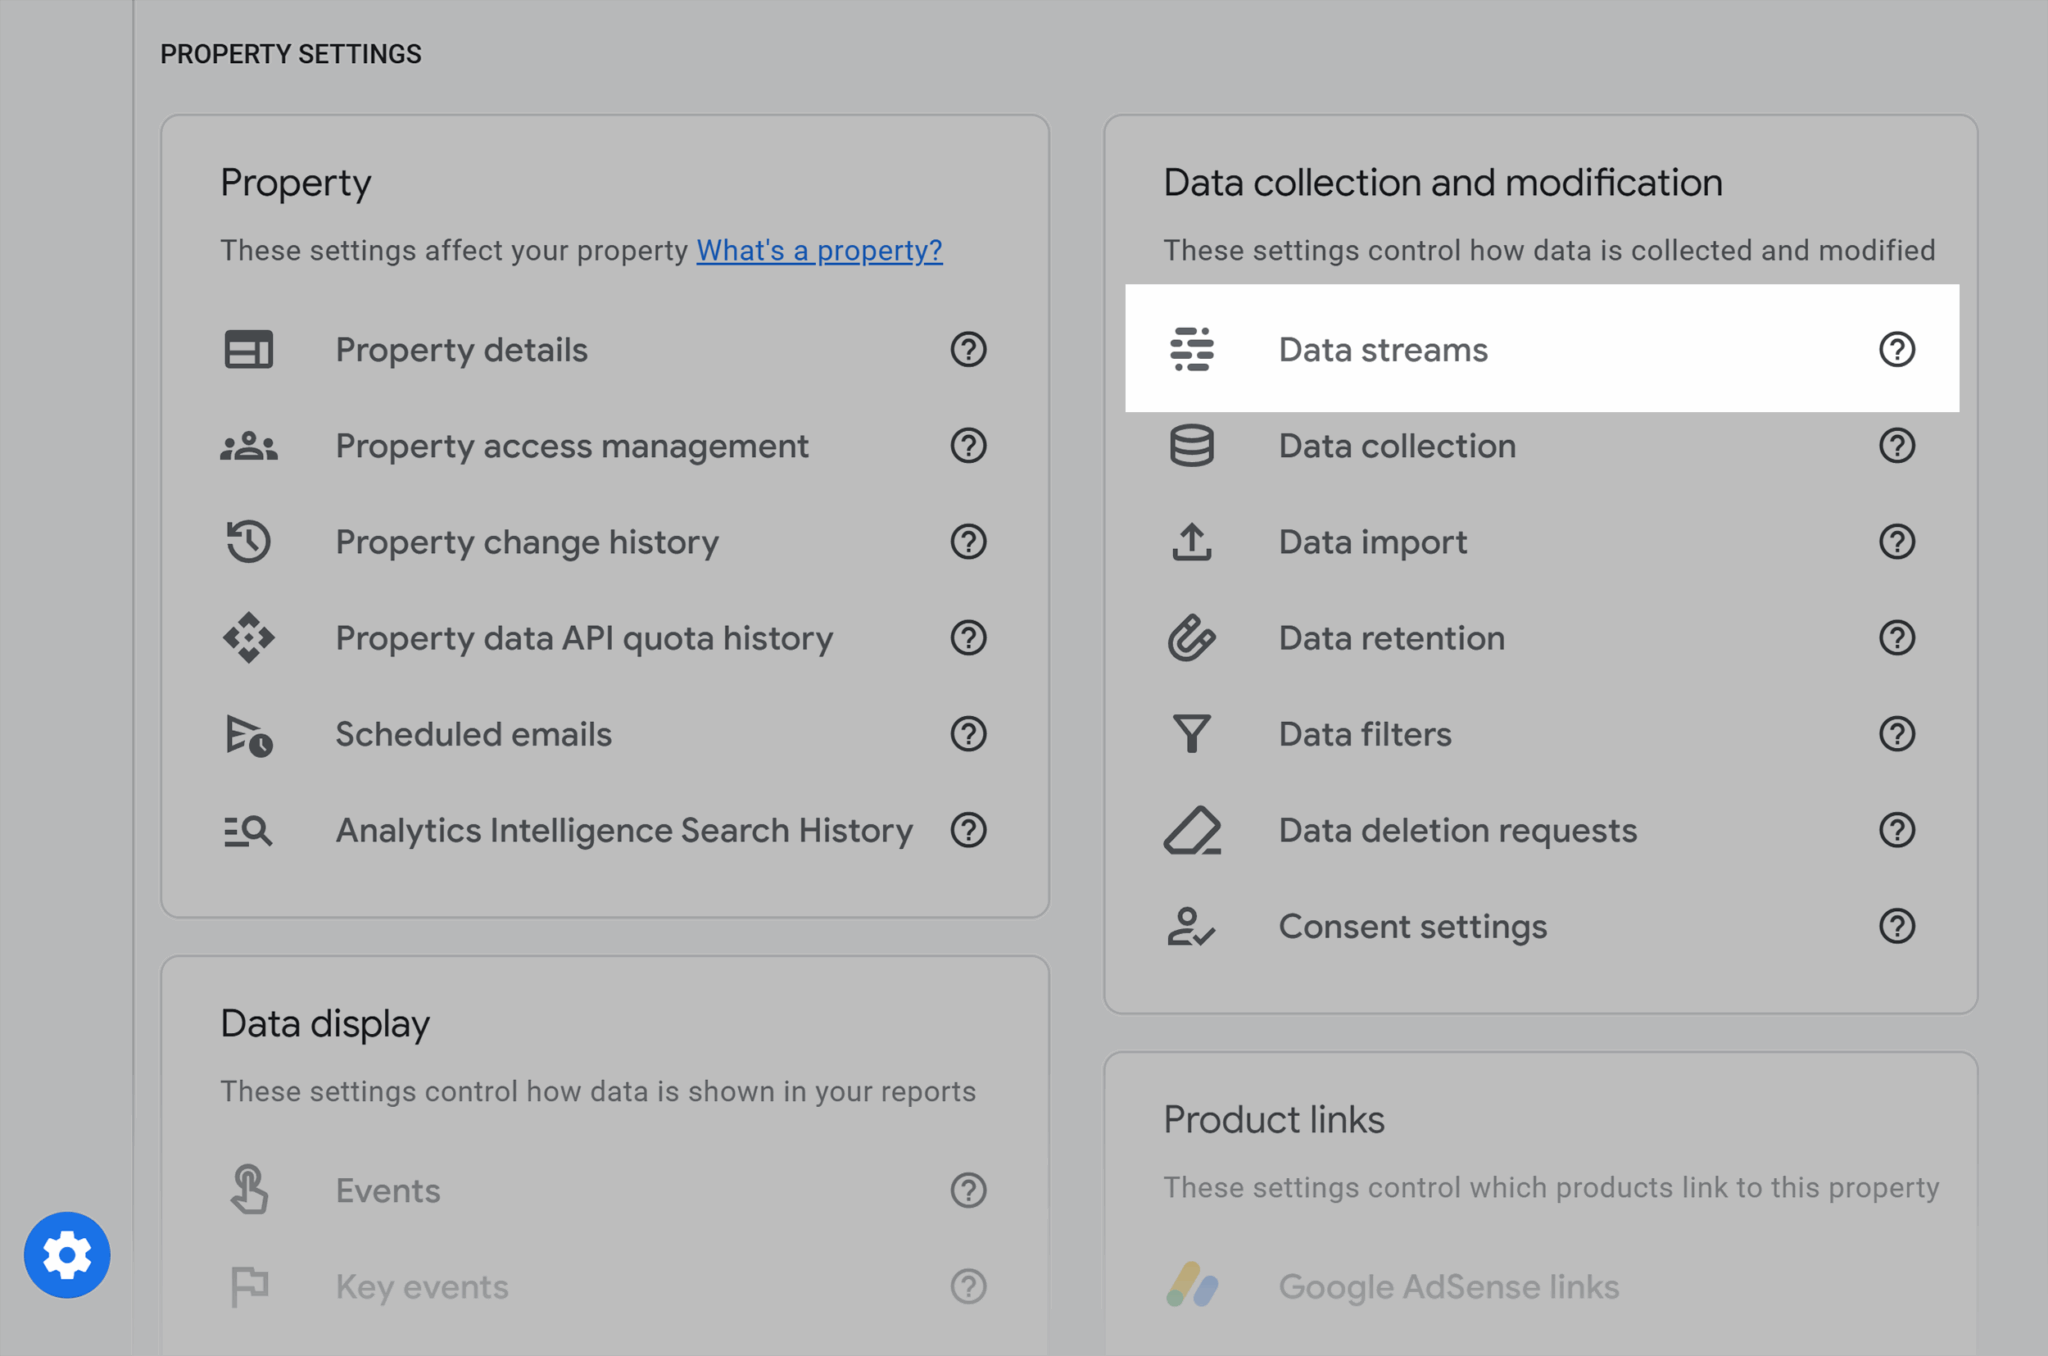This screenshot has height=1356, width=2048.
Task: Open Google AdSense links
Action: point(1449,1286)
